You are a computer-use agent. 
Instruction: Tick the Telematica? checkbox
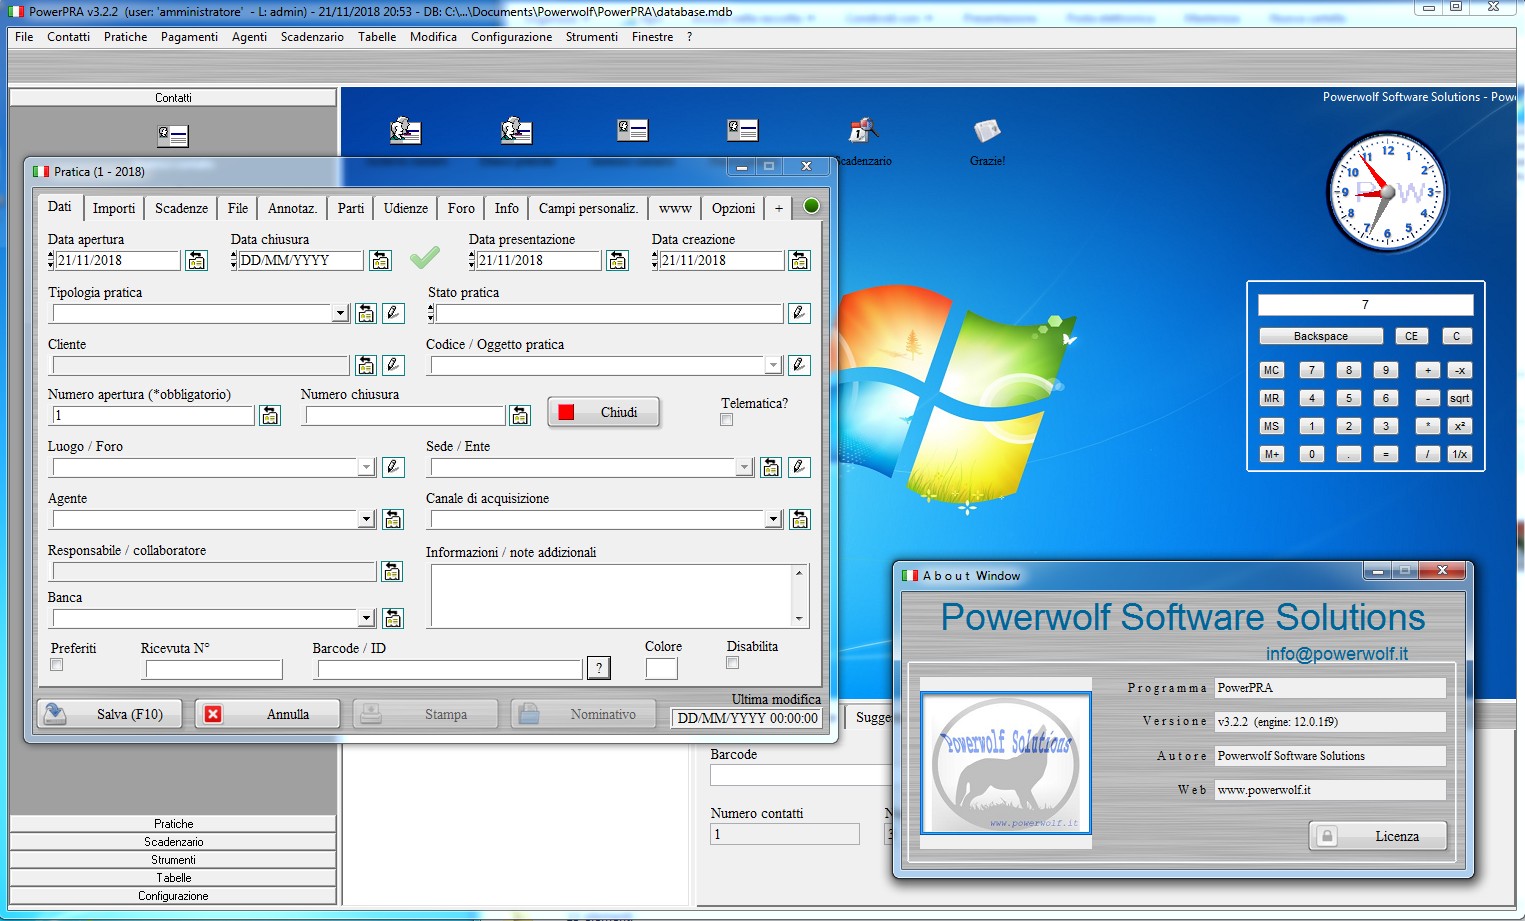pos(726,420)
